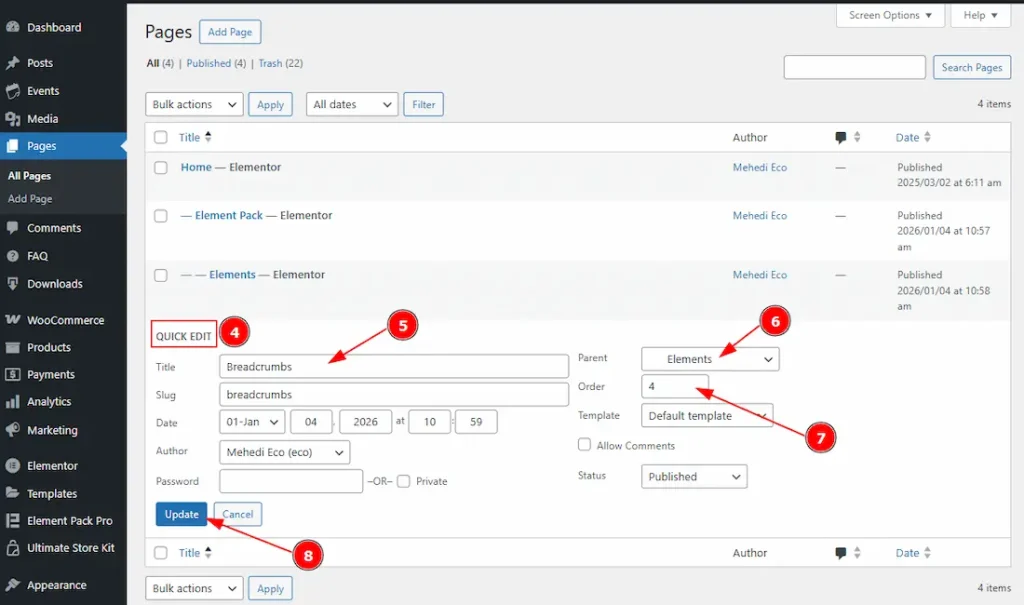Image resolution: width=1024 pixels, height=605 pixels.
Task: Click the Events calendar icon
Action: coord(12,91)
